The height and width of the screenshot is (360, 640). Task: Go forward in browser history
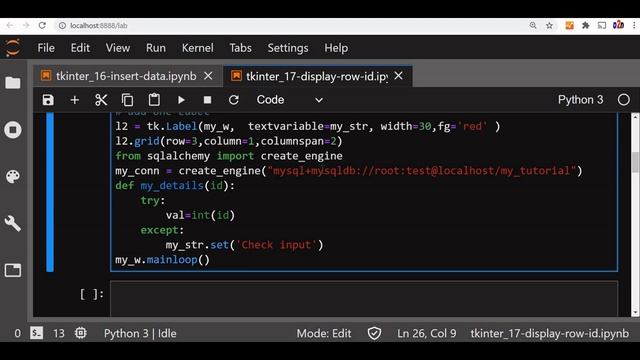pos(26,25)
